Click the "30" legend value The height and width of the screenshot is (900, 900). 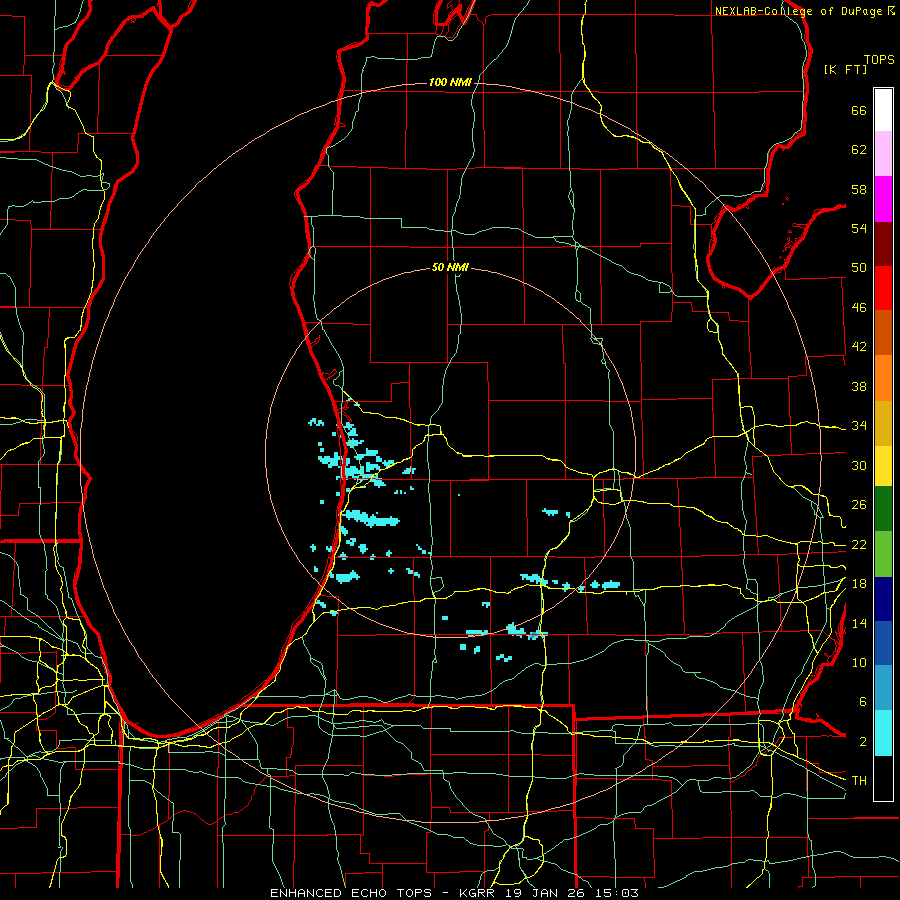[859, 465]
